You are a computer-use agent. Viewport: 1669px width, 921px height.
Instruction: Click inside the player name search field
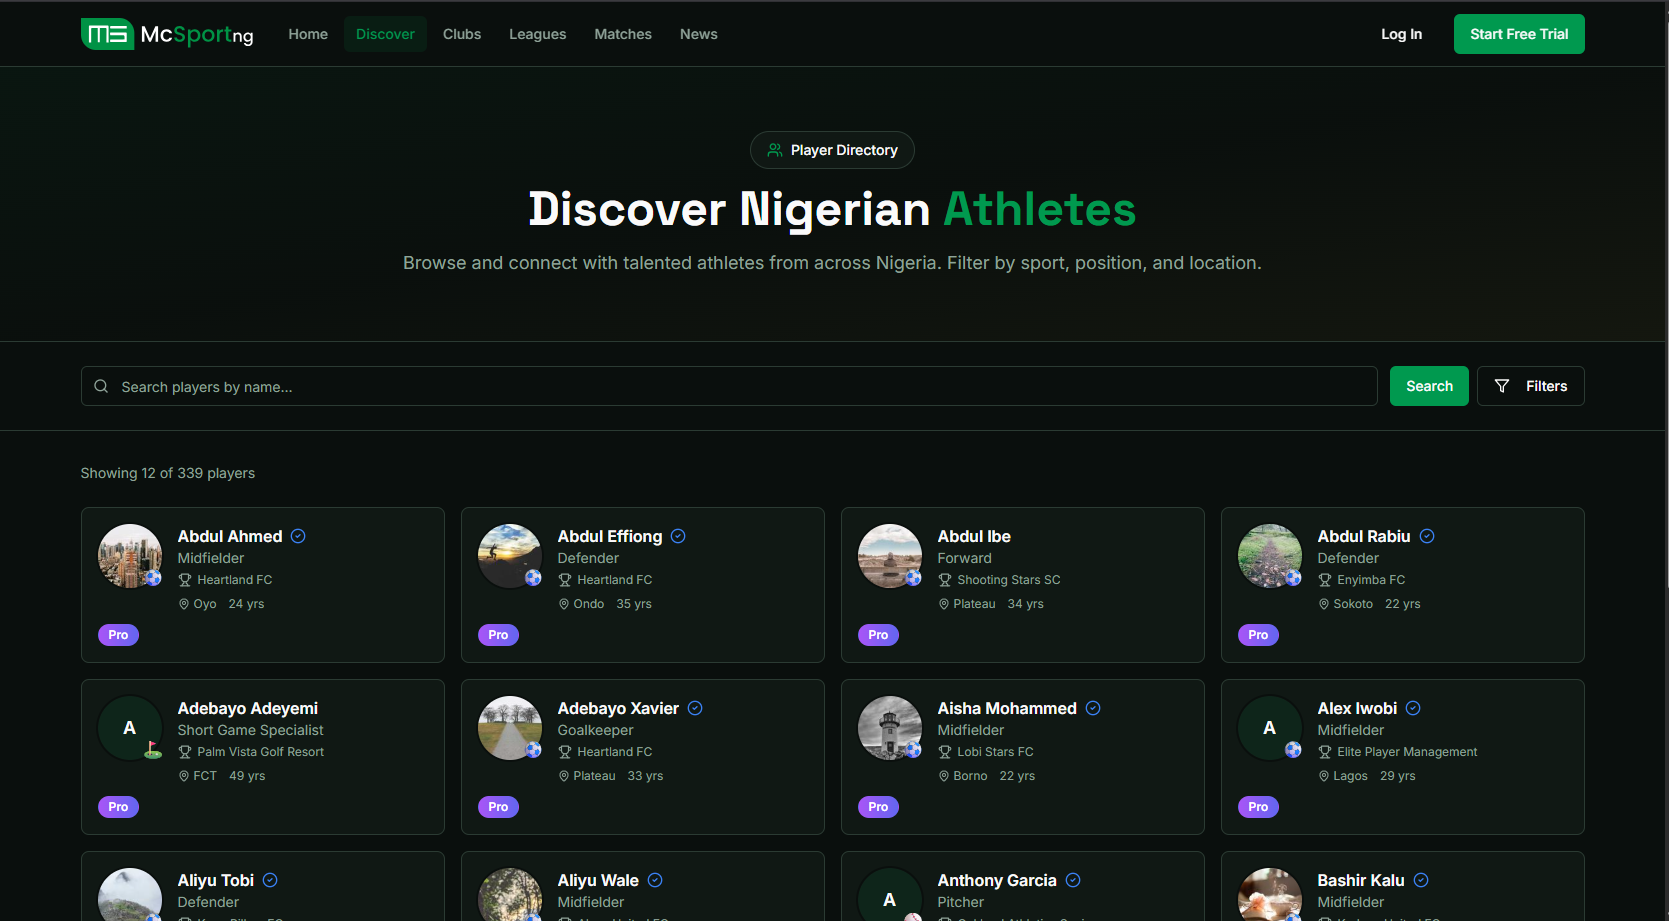700,386
